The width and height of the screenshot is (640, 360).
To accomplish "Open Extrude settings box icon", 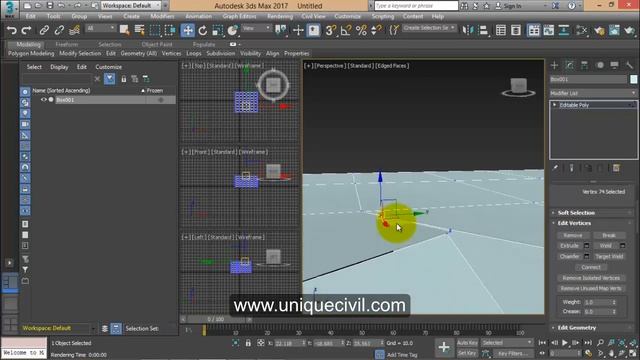I will (586, 246).
